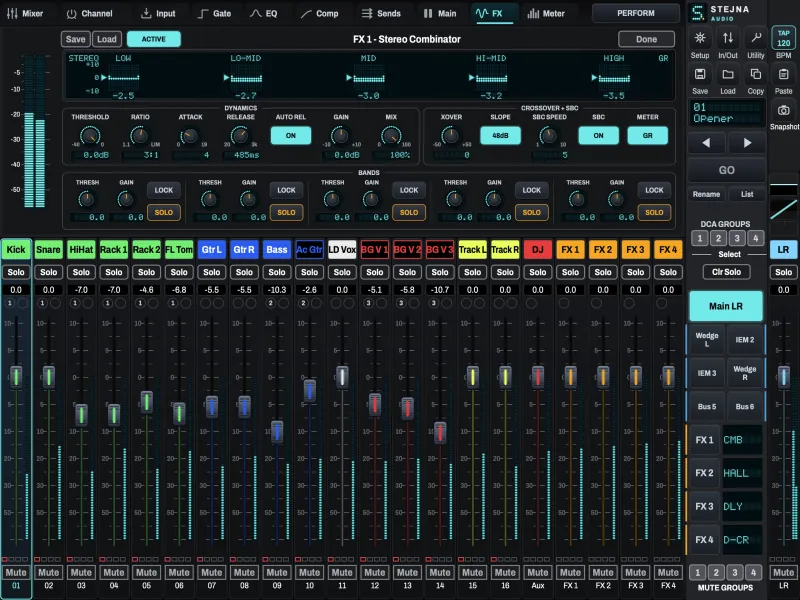Toggle the FX 1 ACTIVE button
The height and width of the screenshot is (600, 800).
tap(154, 39)
